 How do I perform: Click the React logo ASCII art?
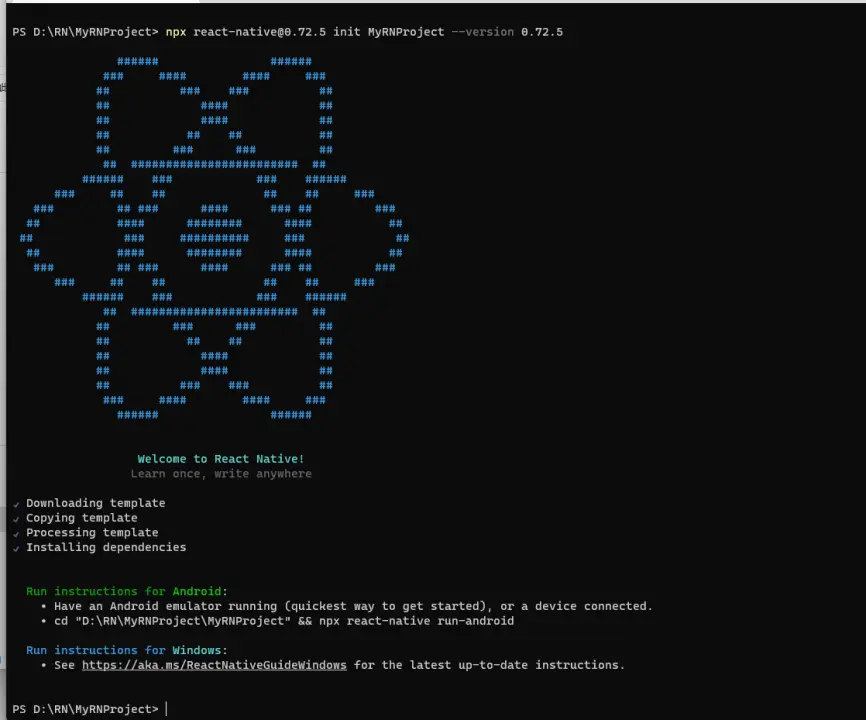click(214, 238)
